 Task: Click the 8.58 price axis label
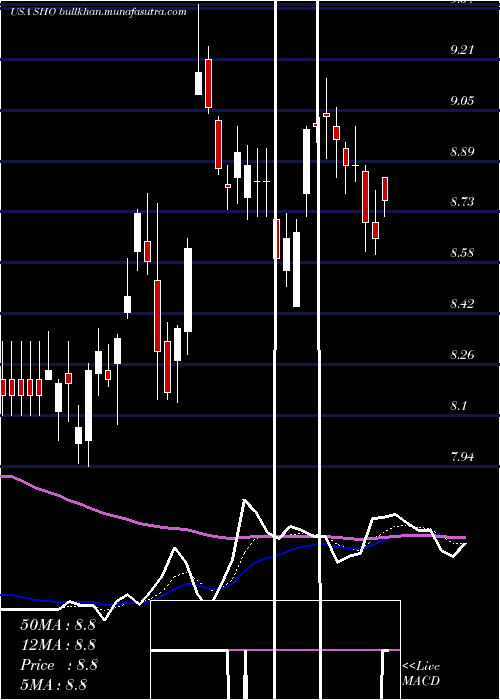[x=462, y=253]
